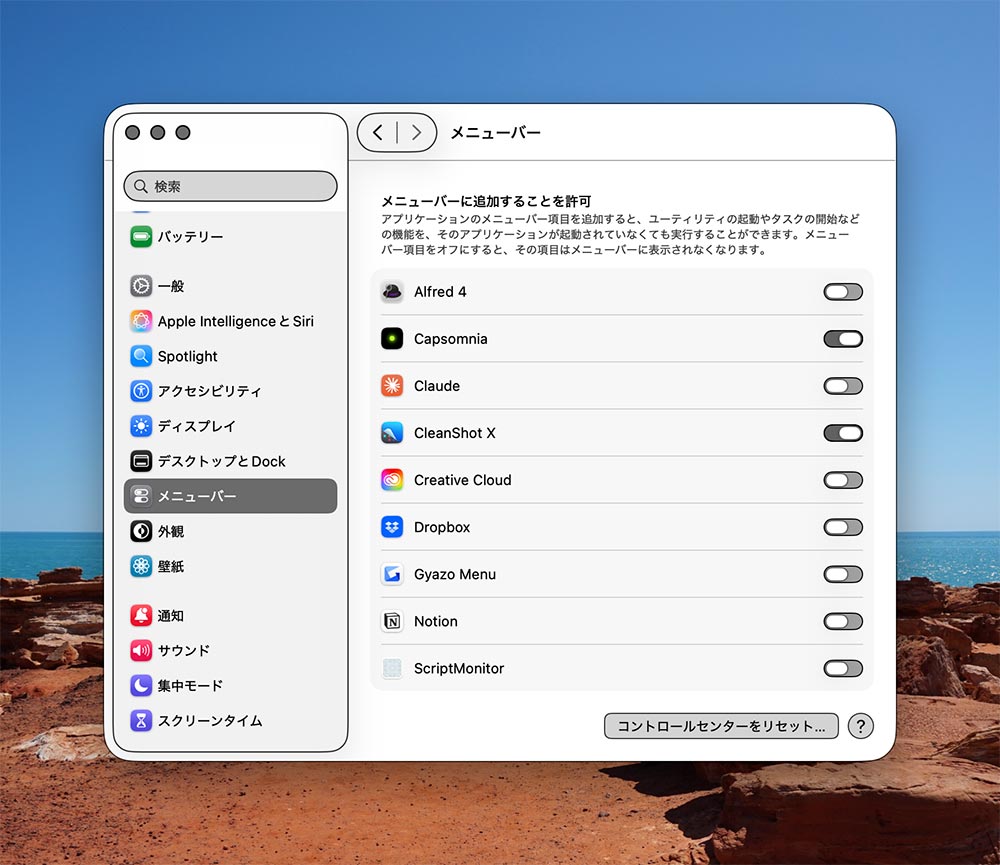The image size is (1000, 865).
Task: Select バッテリー in the sidebar
Action: click(x=230, y=236)
